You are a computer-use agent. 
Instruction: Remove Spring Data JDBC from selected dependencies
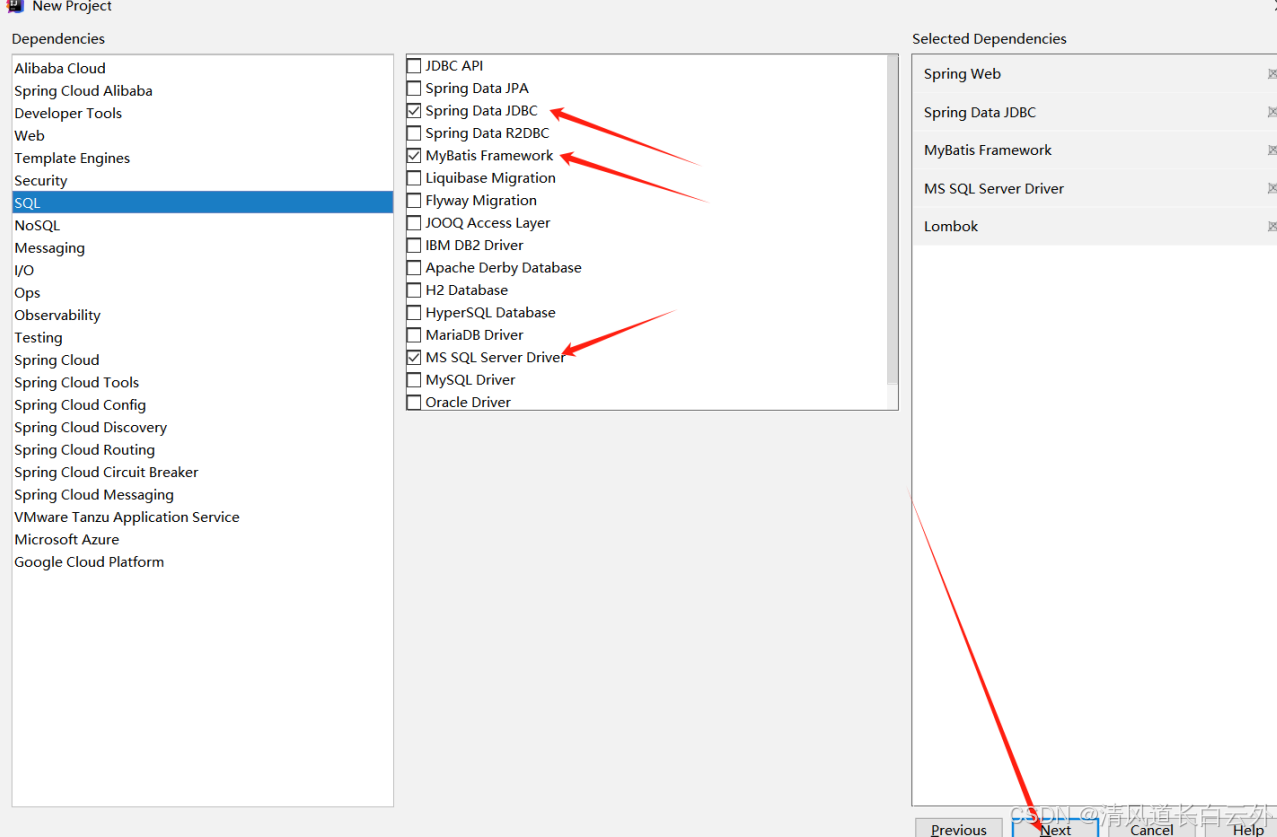click(1272, 112)
